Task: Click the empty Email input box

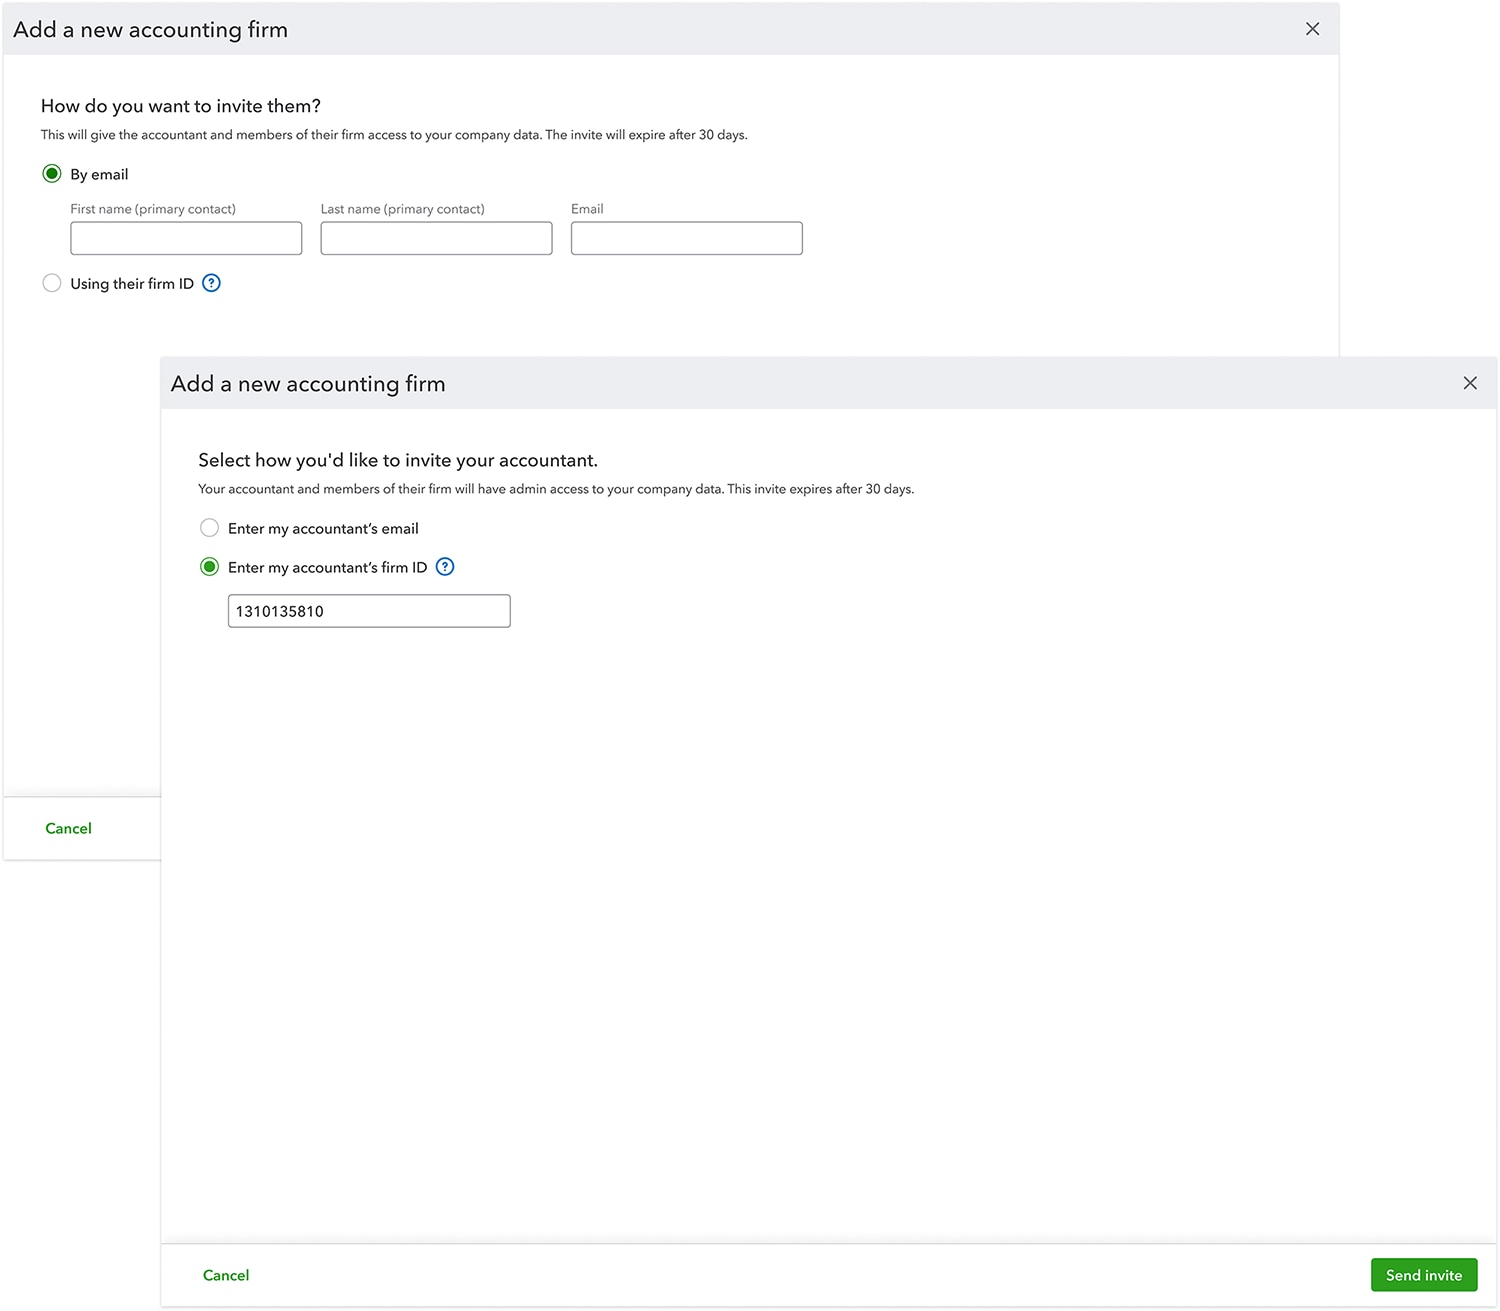Action: 686,238
